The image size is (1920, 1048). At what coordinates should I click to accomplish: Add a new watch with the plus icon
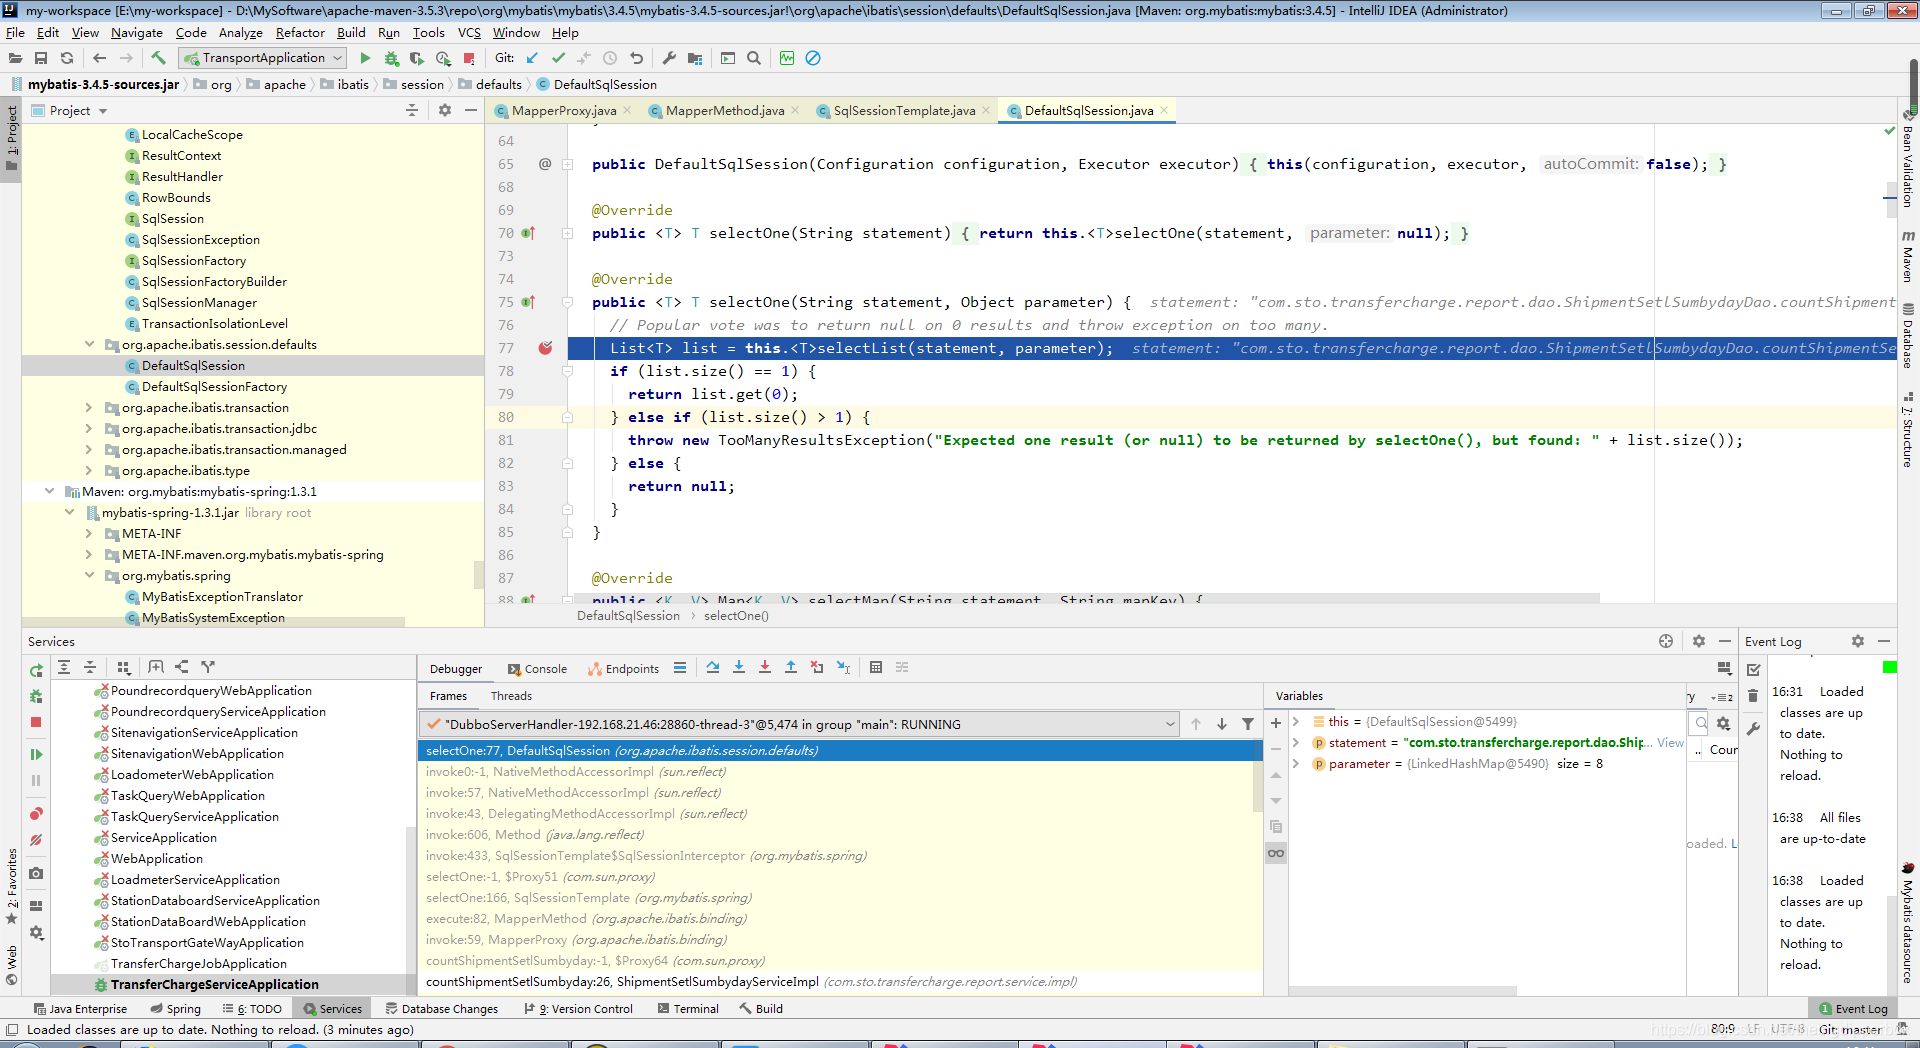tap(1275, 722)
